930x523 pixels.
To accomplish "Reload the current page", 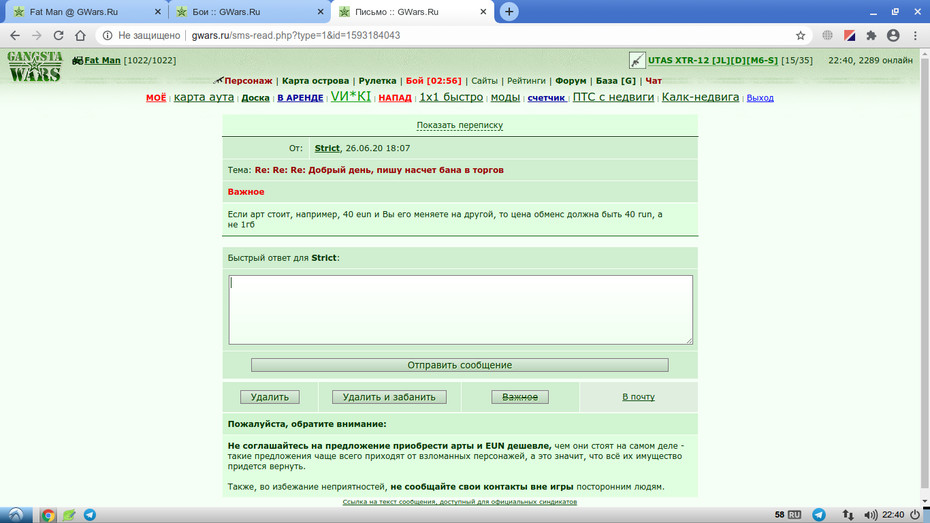I will coord(58,36).
